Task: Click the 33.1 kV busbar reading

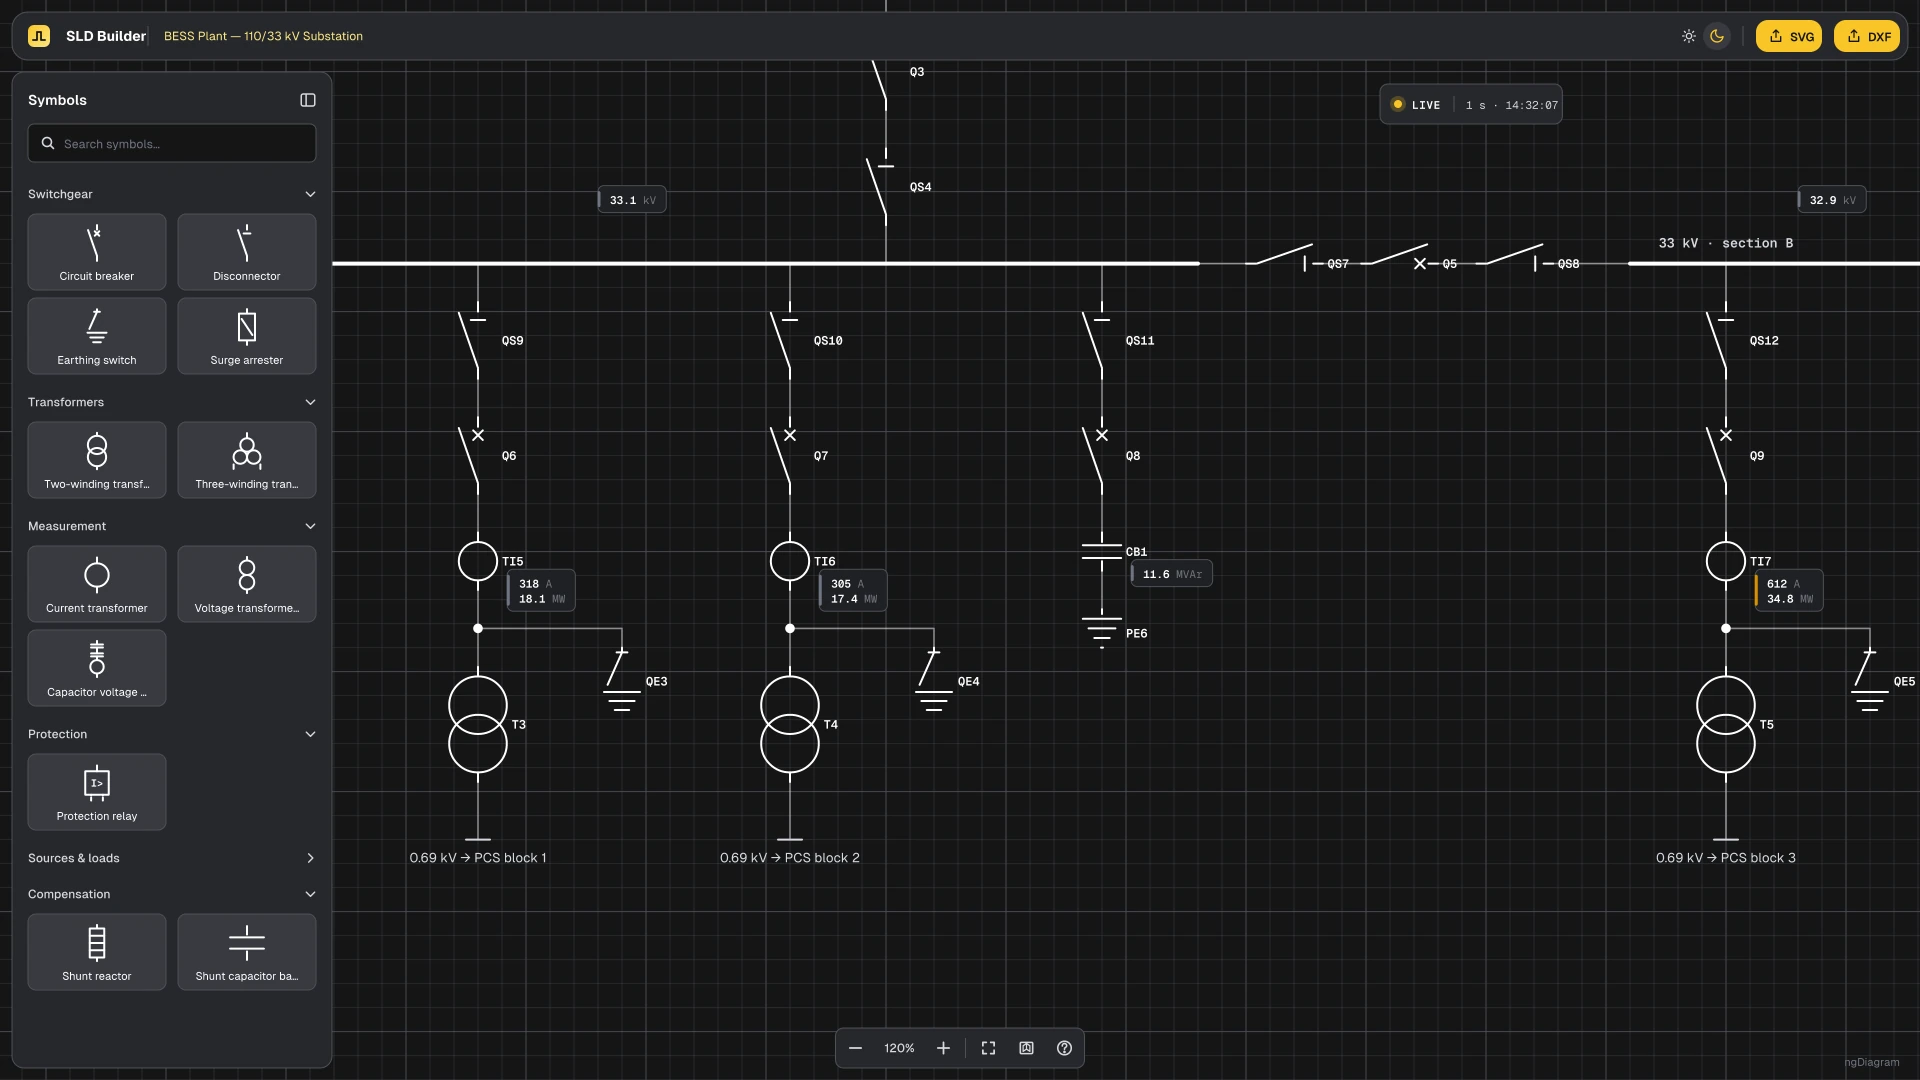Action: coord(632,200)
